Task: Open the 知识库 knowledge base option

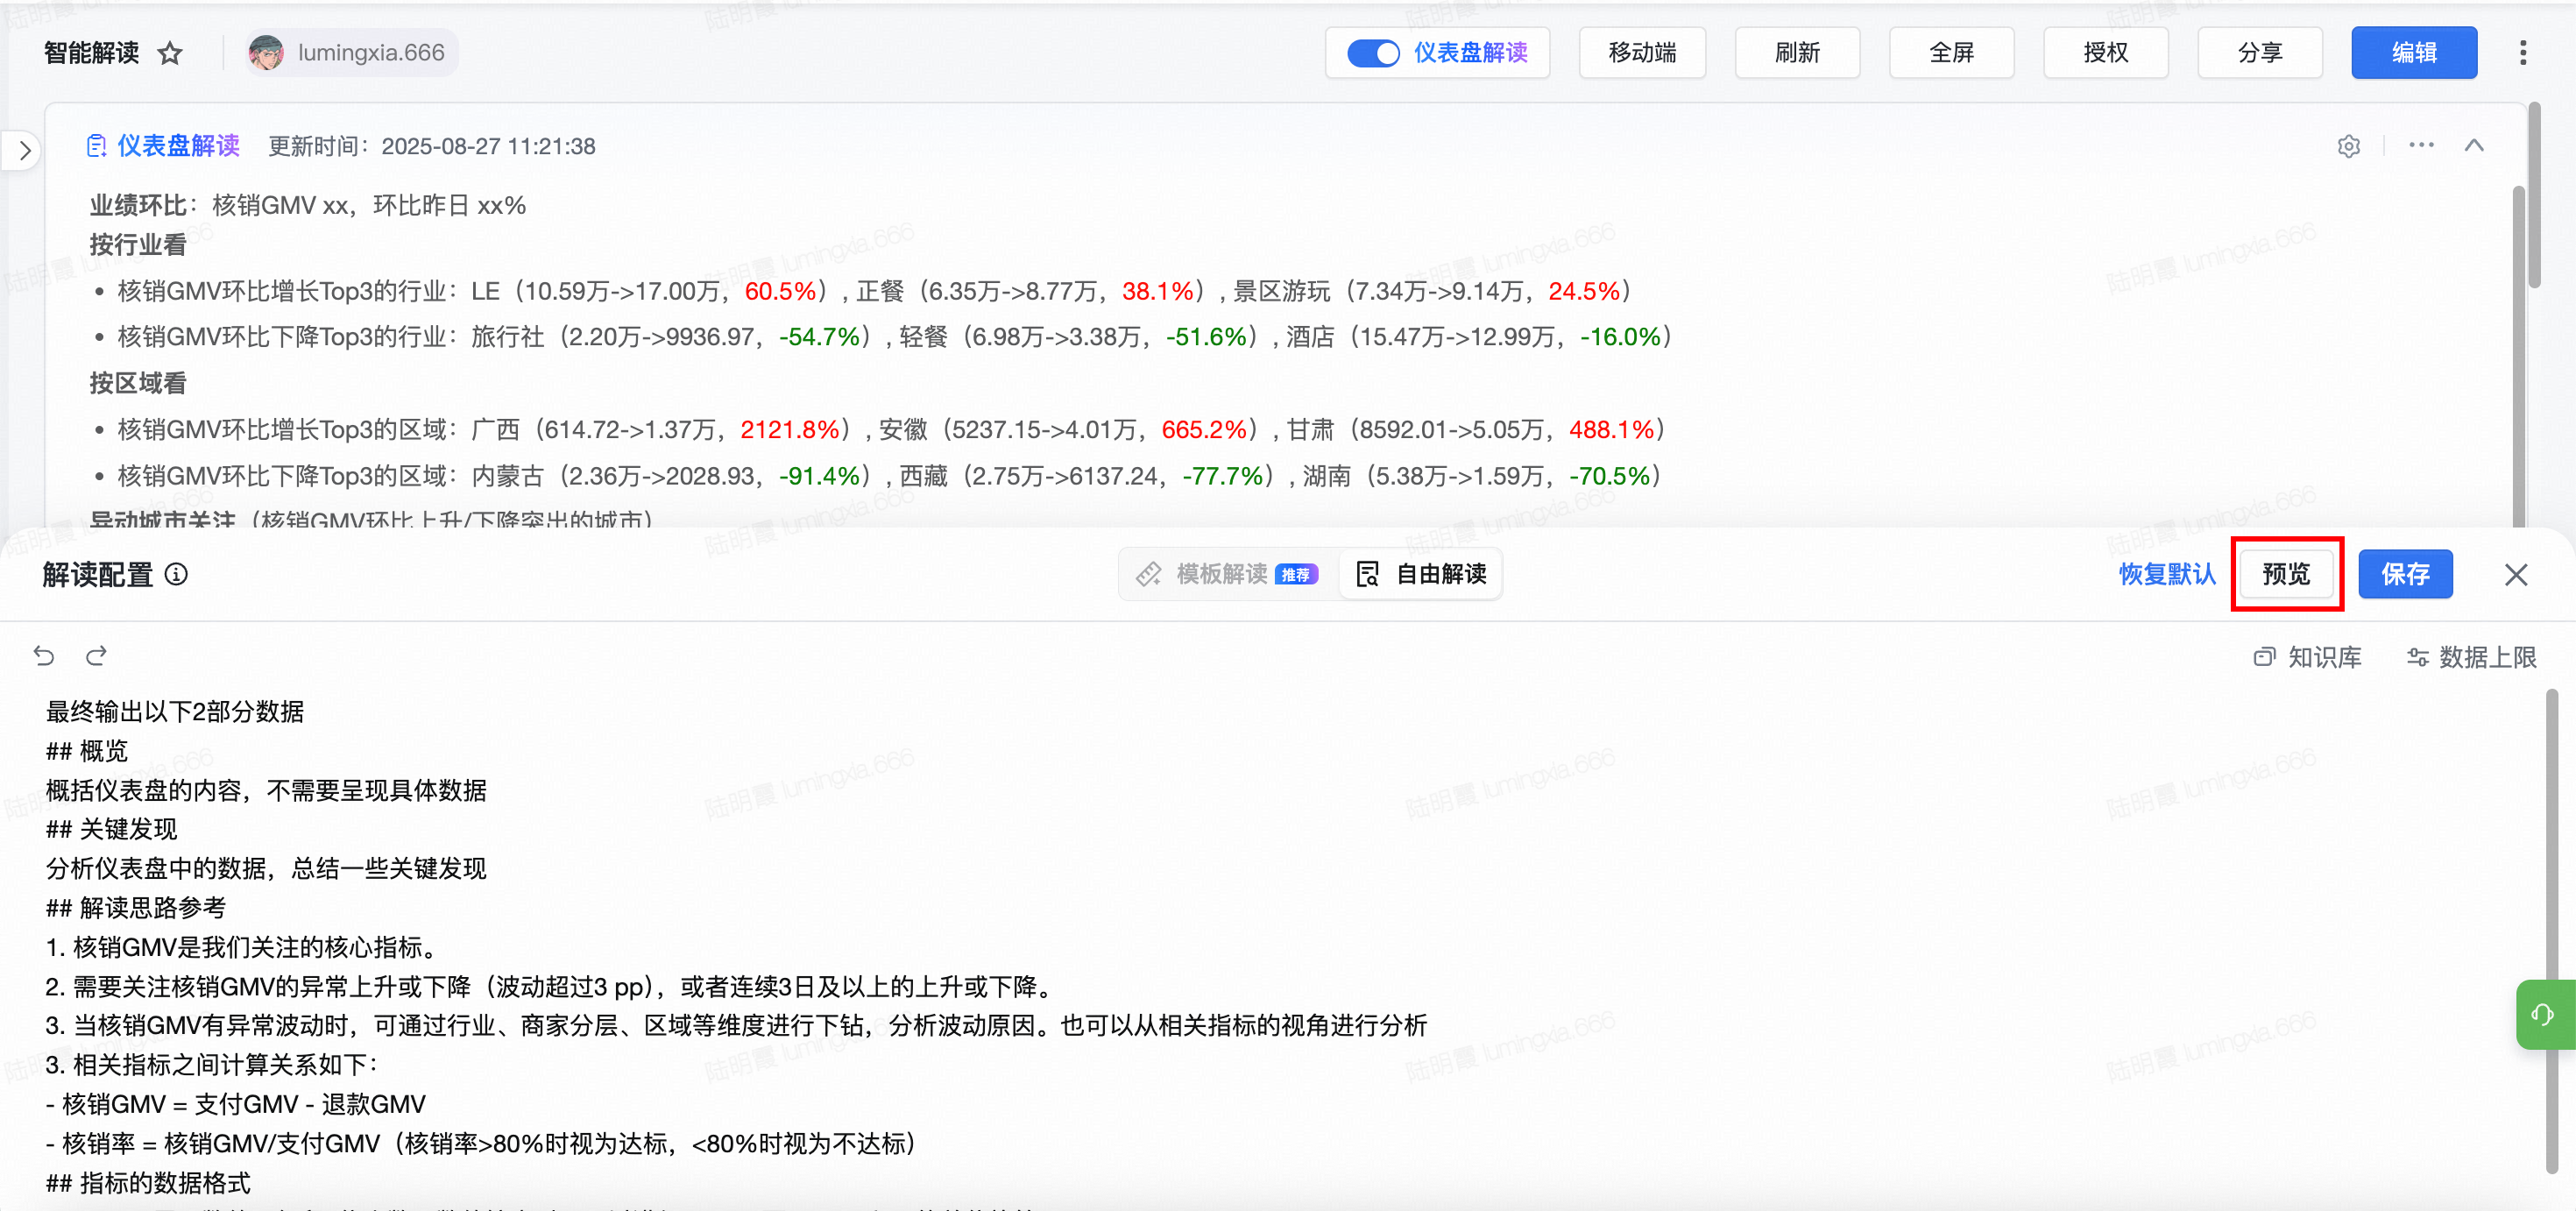Action: pos(2307,657)
